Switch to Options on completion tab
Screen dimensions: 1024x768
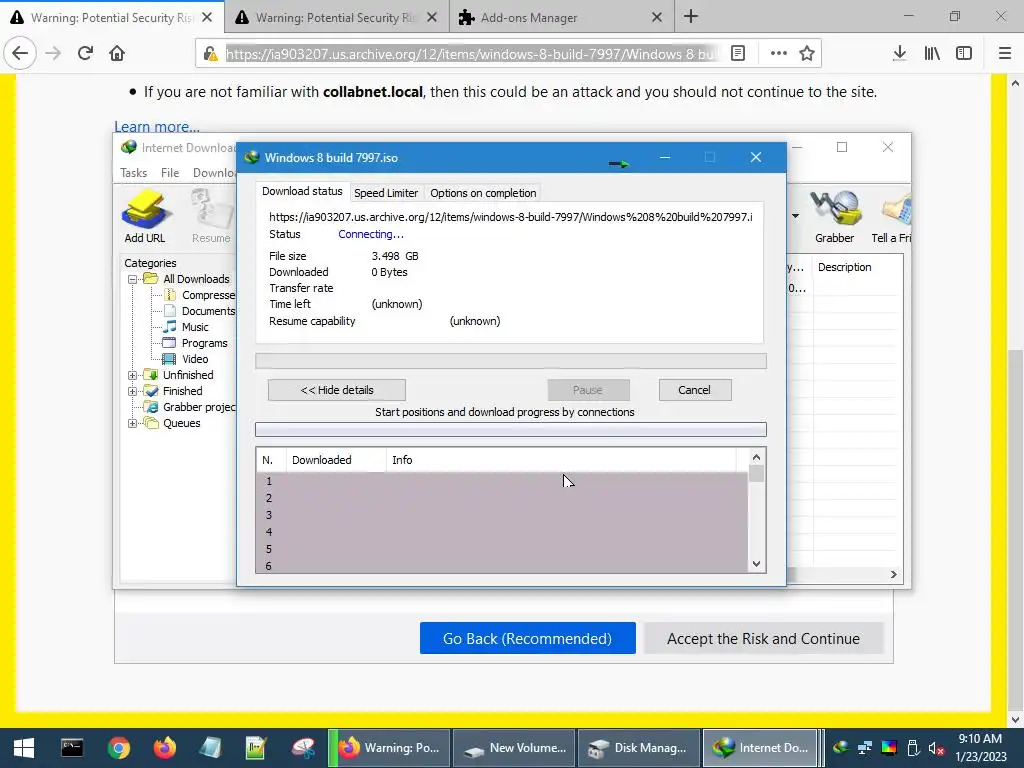(x=483, y=193)
